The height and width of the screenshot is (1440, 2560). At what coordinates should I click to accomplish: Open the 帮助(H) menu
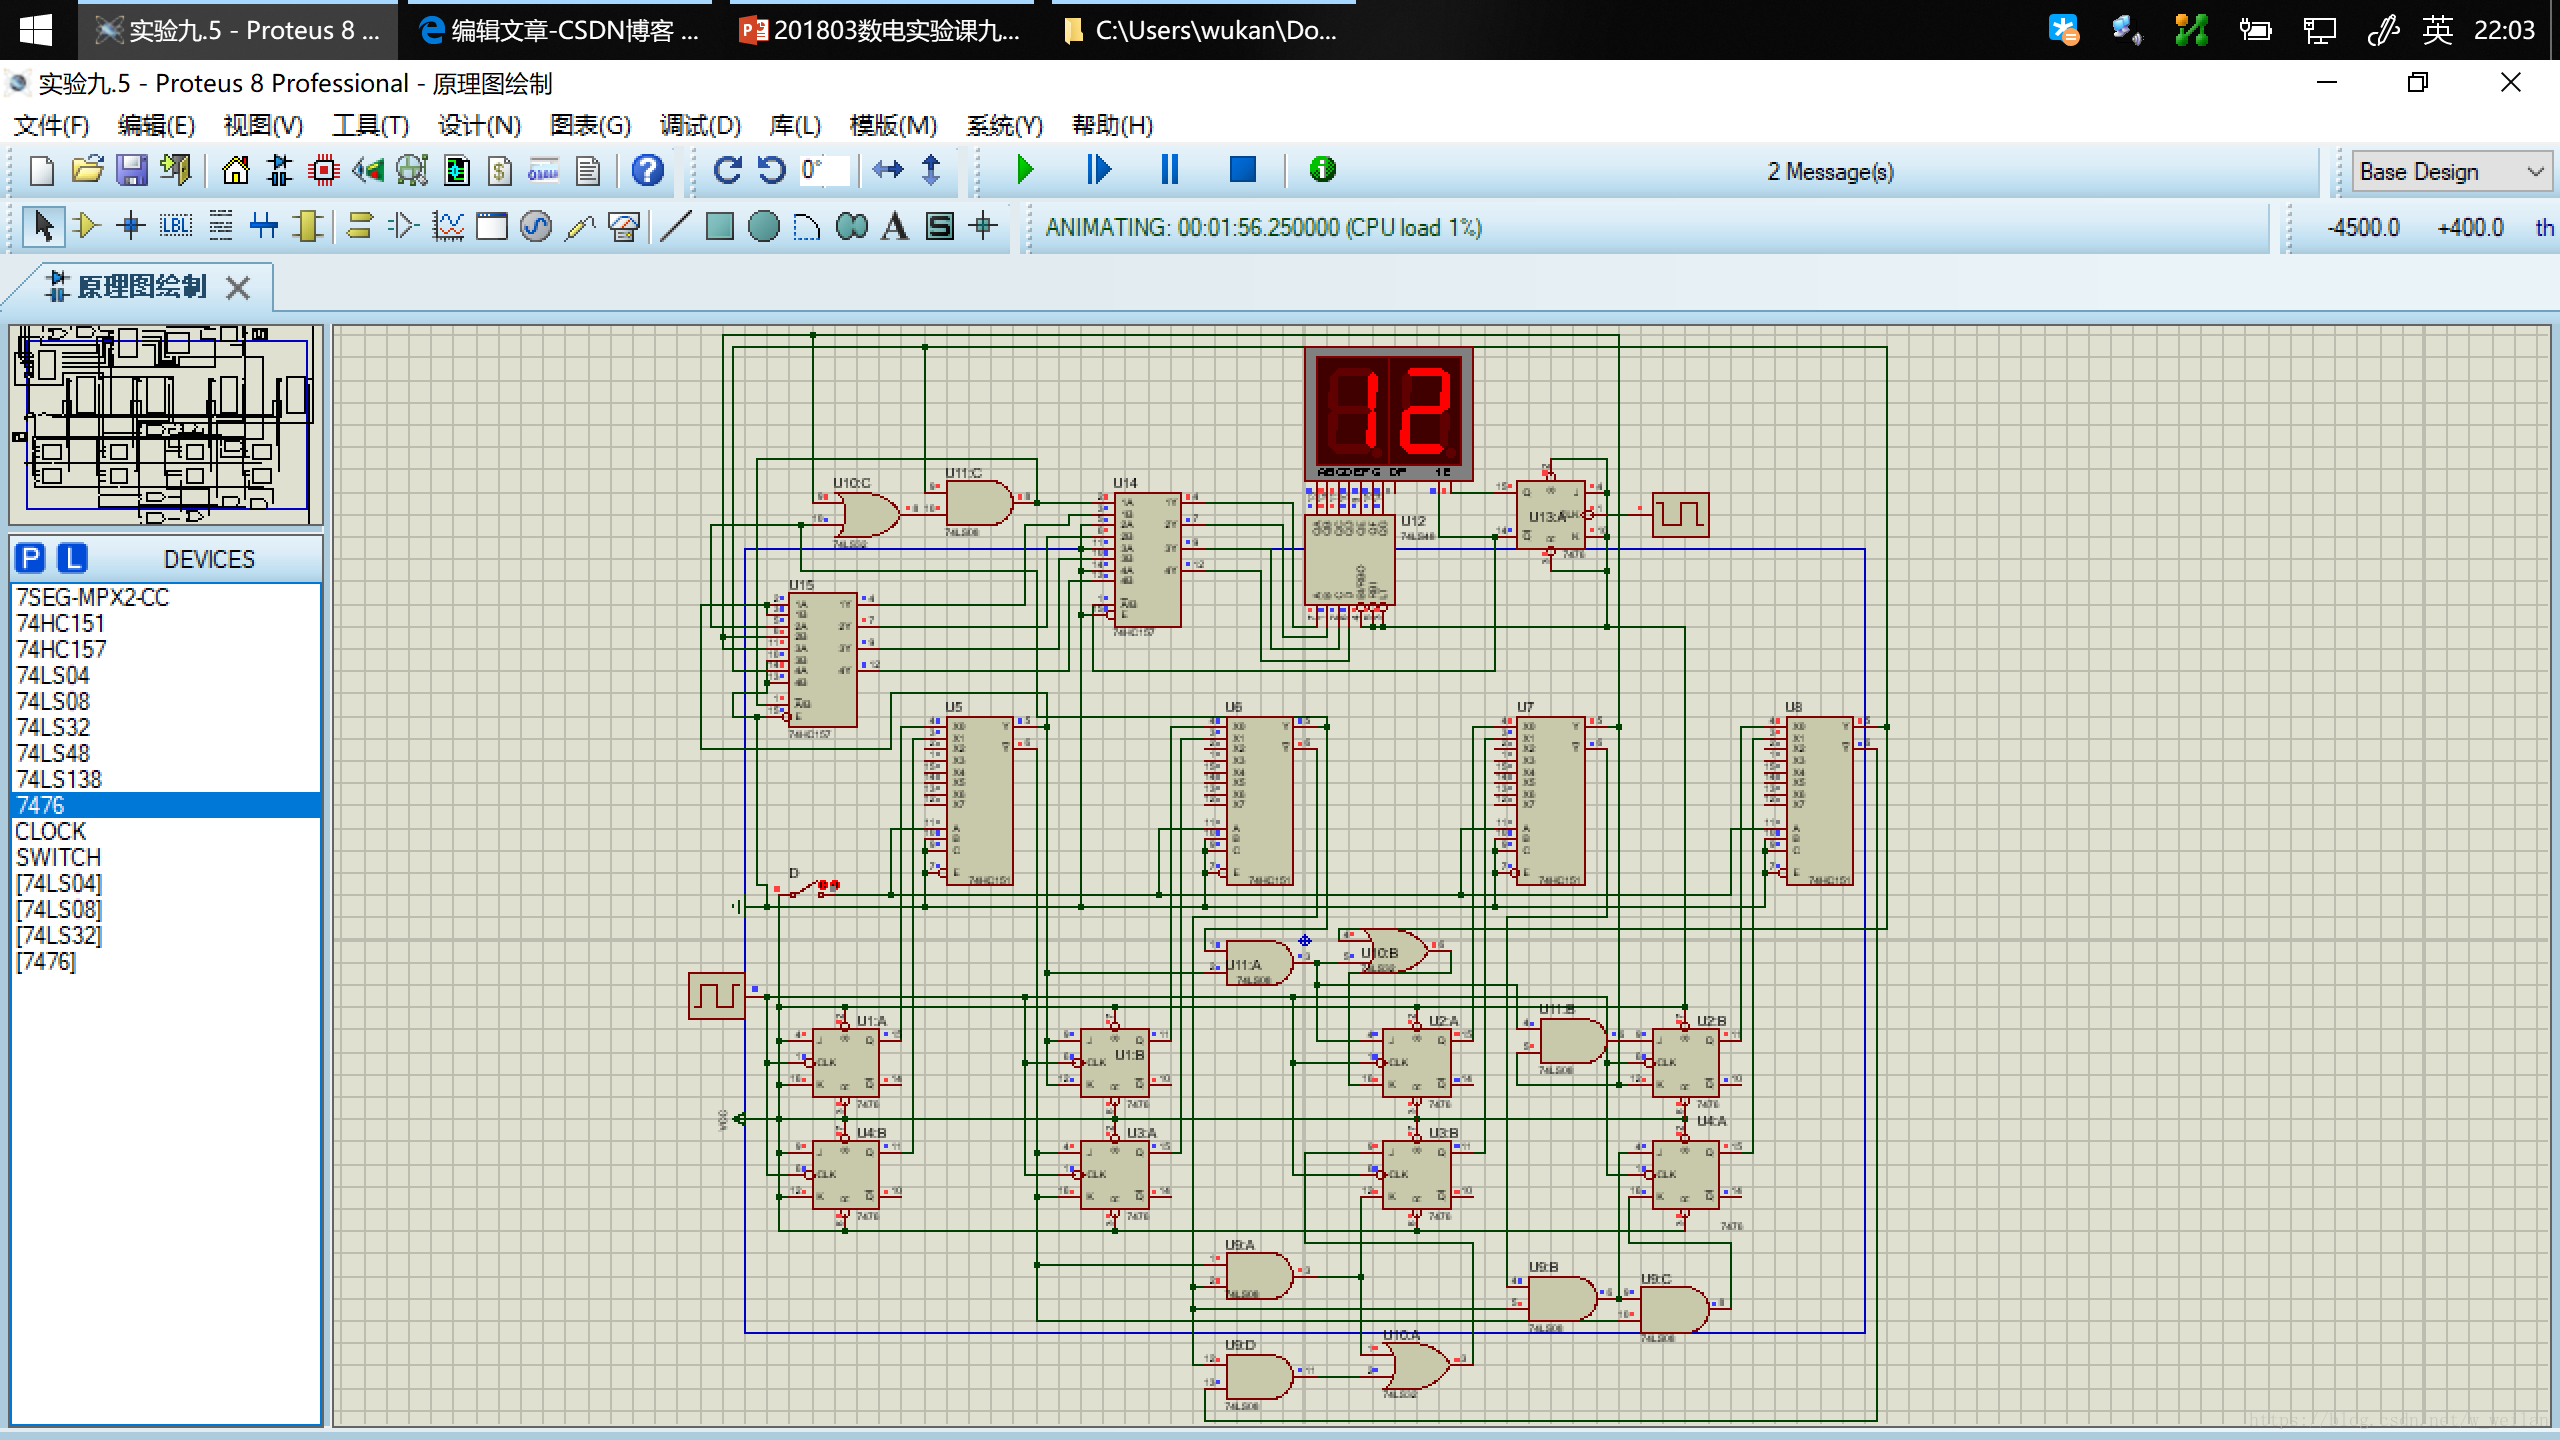pos(1112,125)
